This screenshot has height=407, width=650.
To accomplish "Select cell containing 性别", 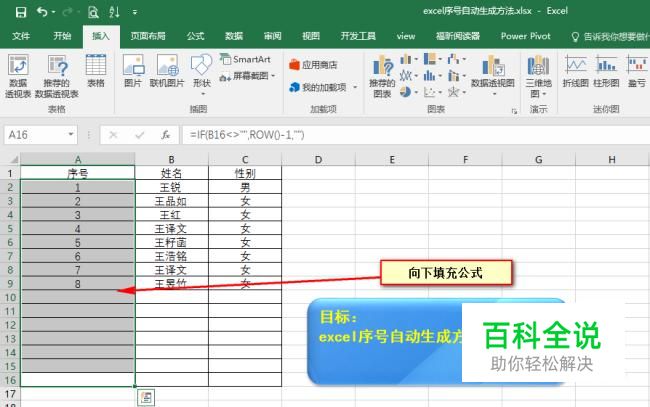I will click(245, 173).
